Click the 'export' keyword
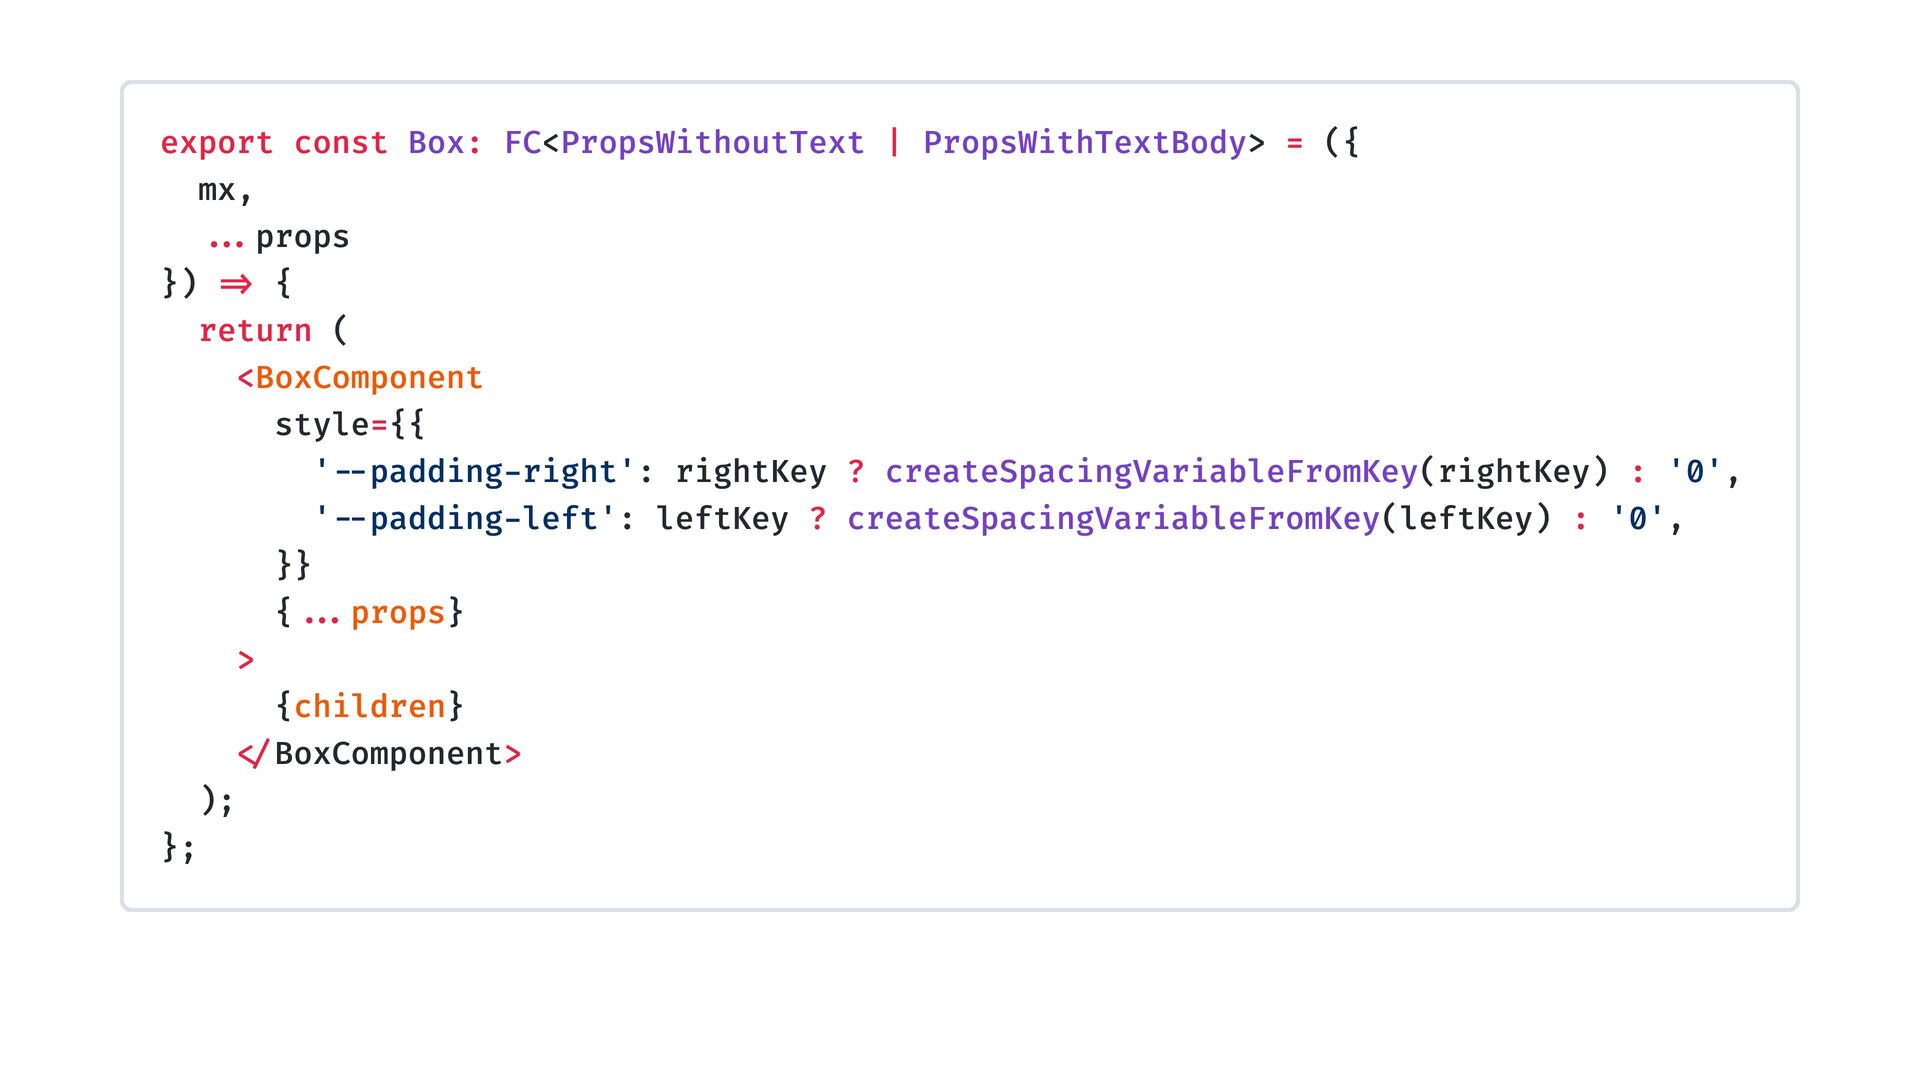Screen dimensions: 1920x1080 click(x=216, y=143)
